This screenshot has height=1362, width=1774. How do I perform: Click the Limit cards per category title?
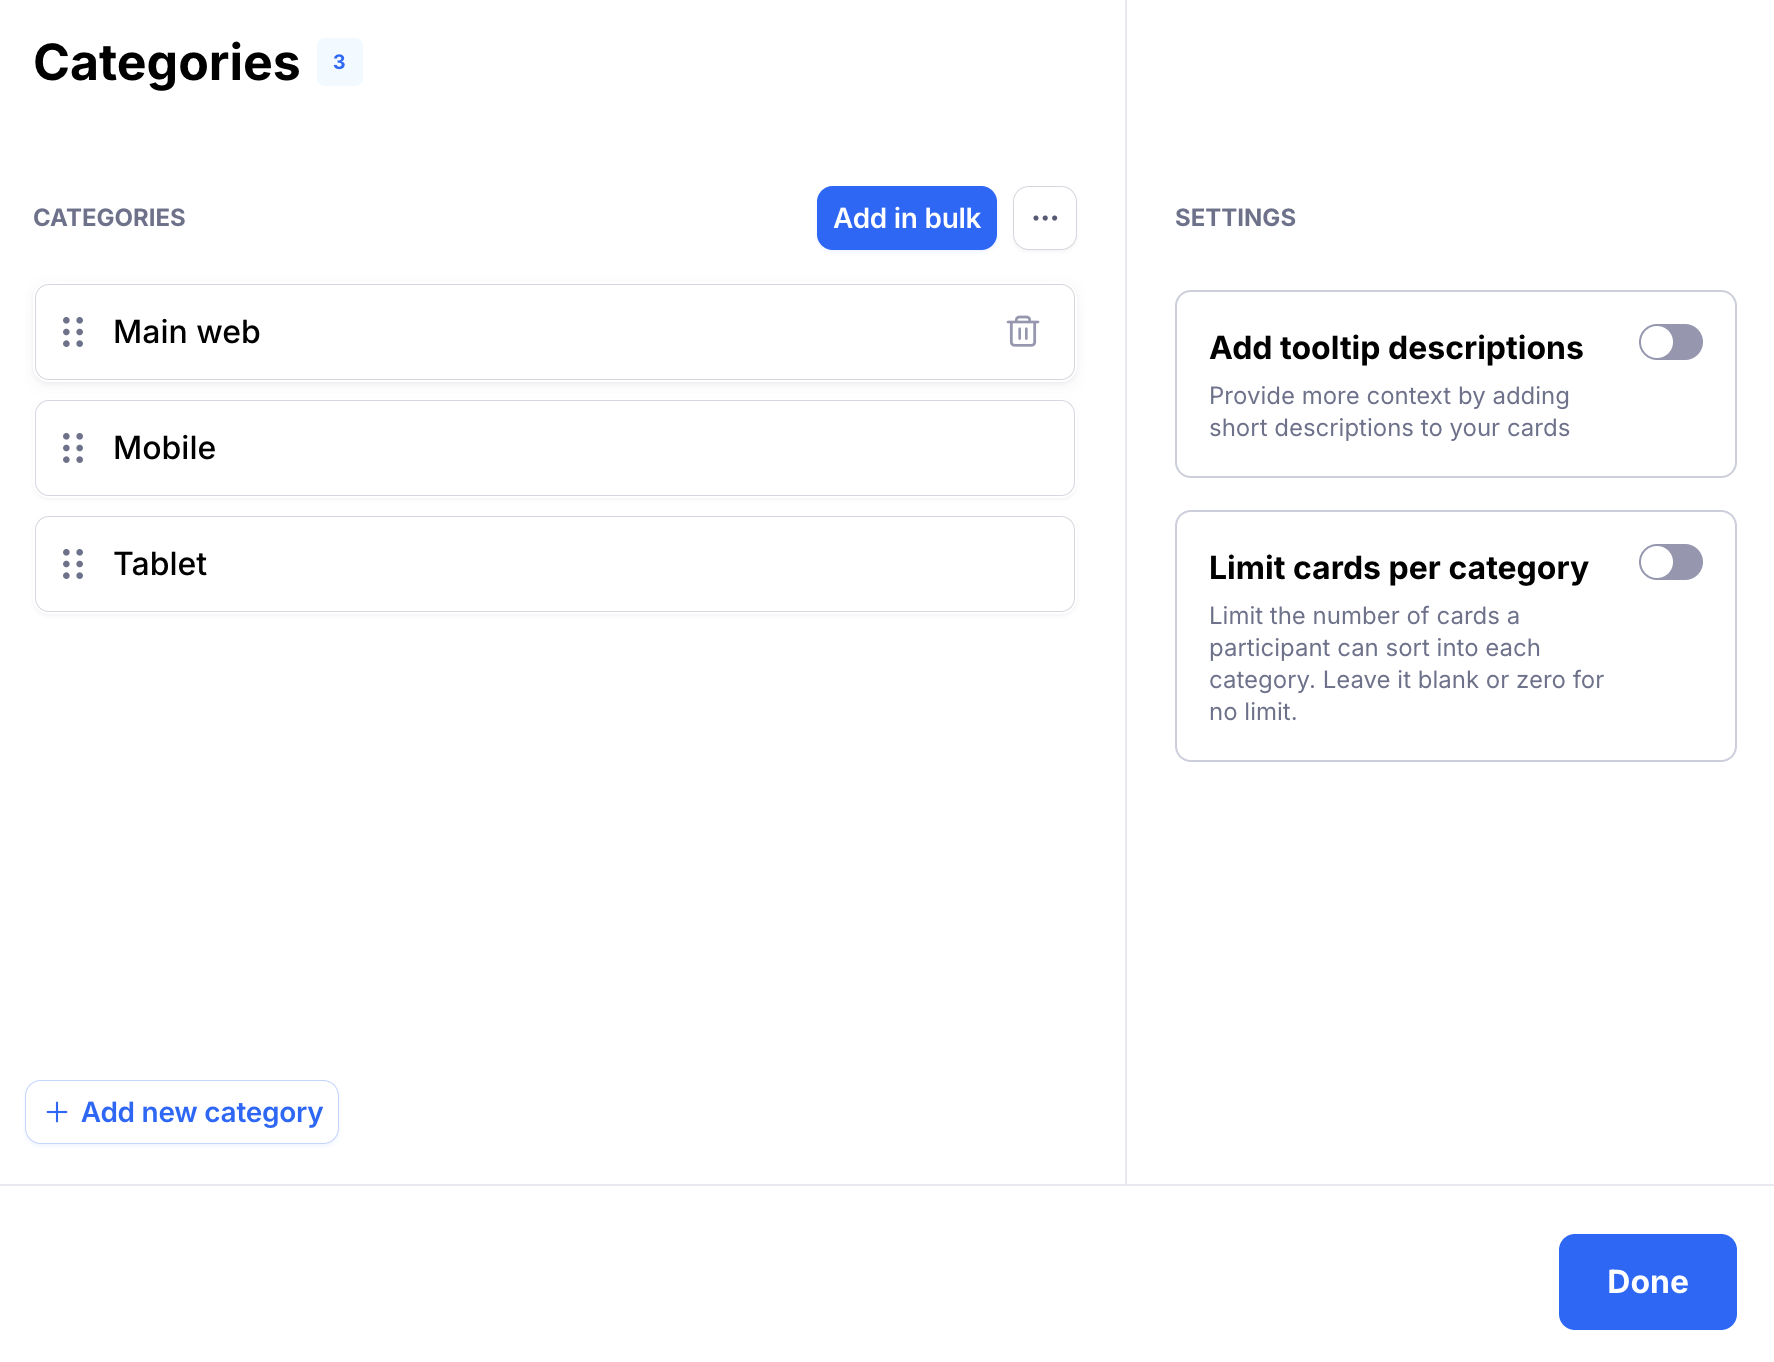pos(1398,568)
